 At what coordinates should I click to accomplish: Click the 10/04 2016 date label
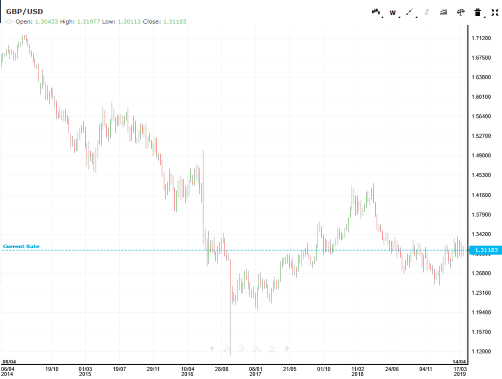(187, 371)
